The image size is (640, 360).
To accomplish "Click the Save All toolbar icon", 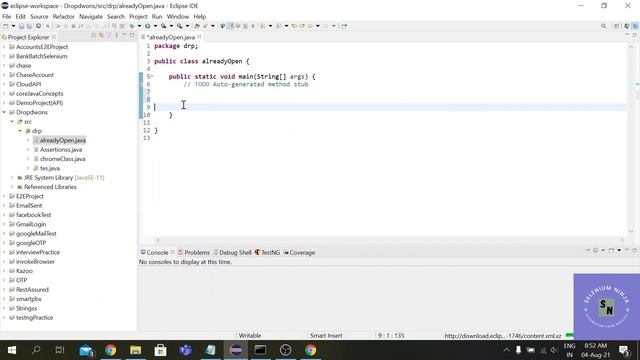I will coord(29,26).
